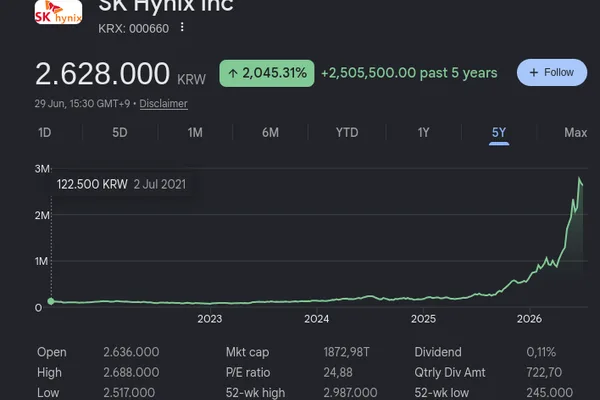The width and height of the screenshot is (600, 400).
Task: Click the 52-wk high value 2.987.000
Action: 350,392
